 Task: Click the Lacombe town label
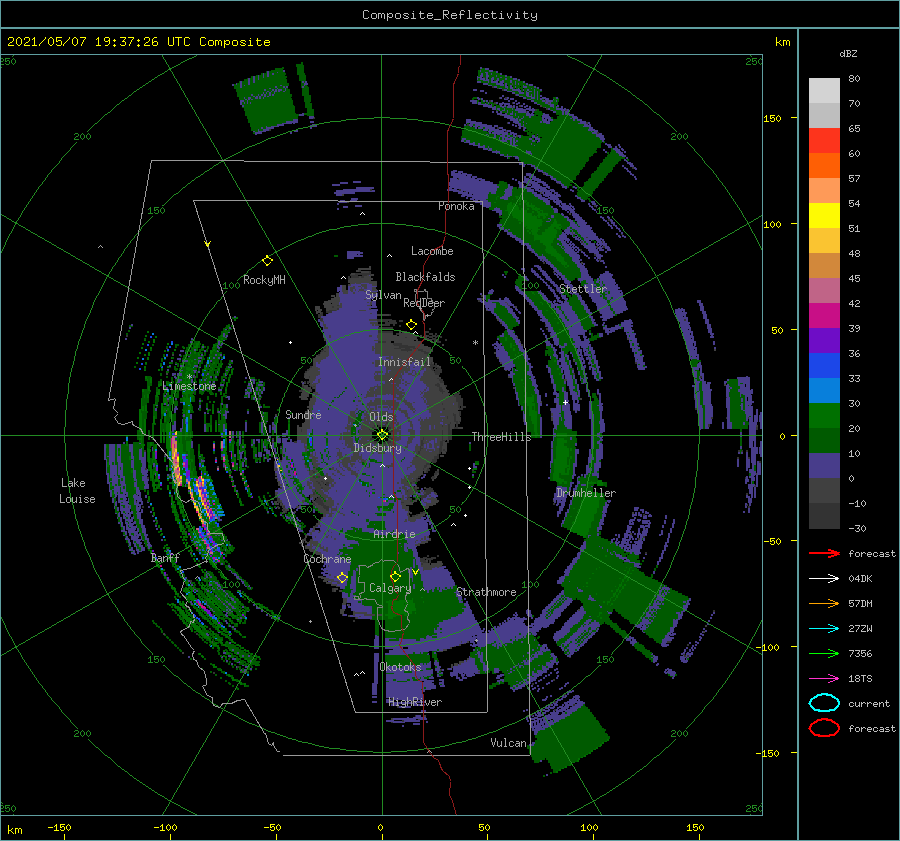[x=432, y=251]
